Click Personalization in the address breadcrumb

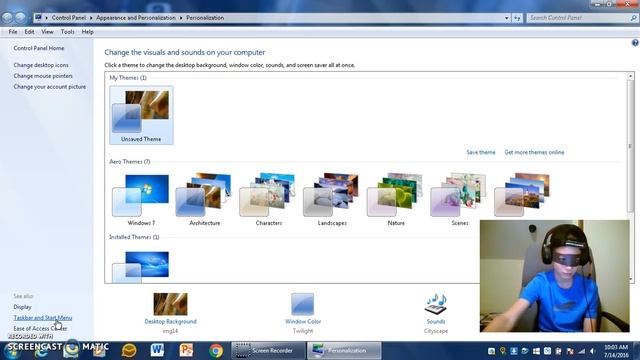pos(205,18)
